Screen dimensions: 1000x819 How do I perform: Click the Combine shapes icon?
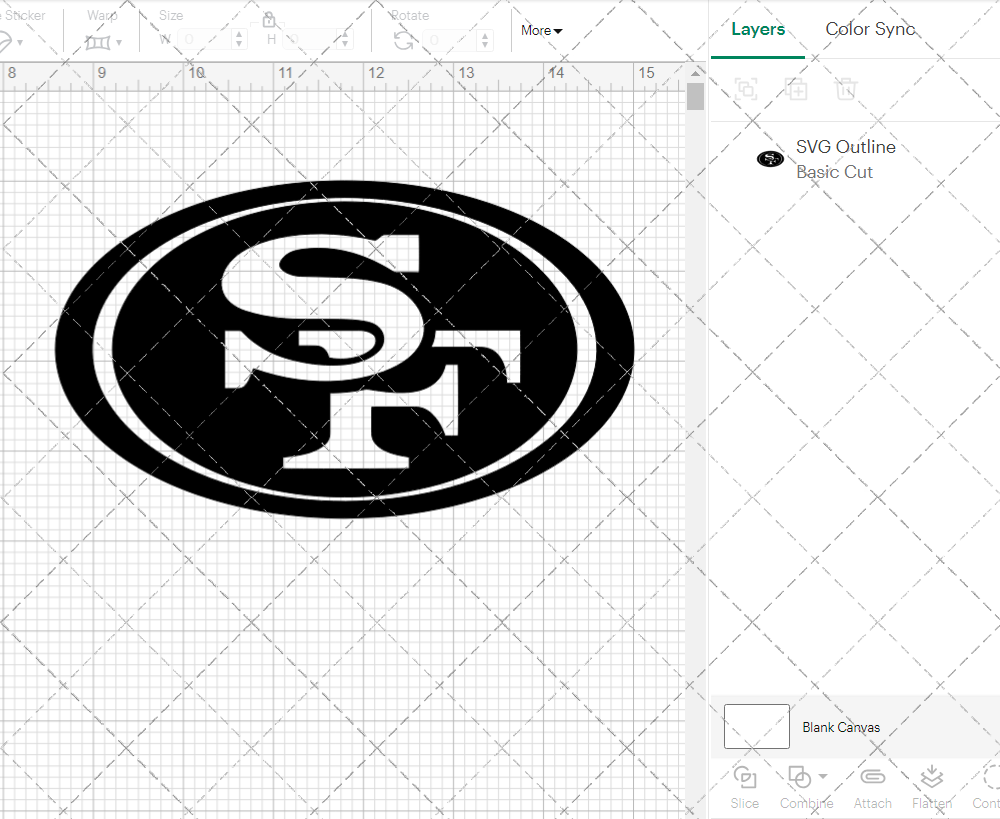tap(799, 777)
